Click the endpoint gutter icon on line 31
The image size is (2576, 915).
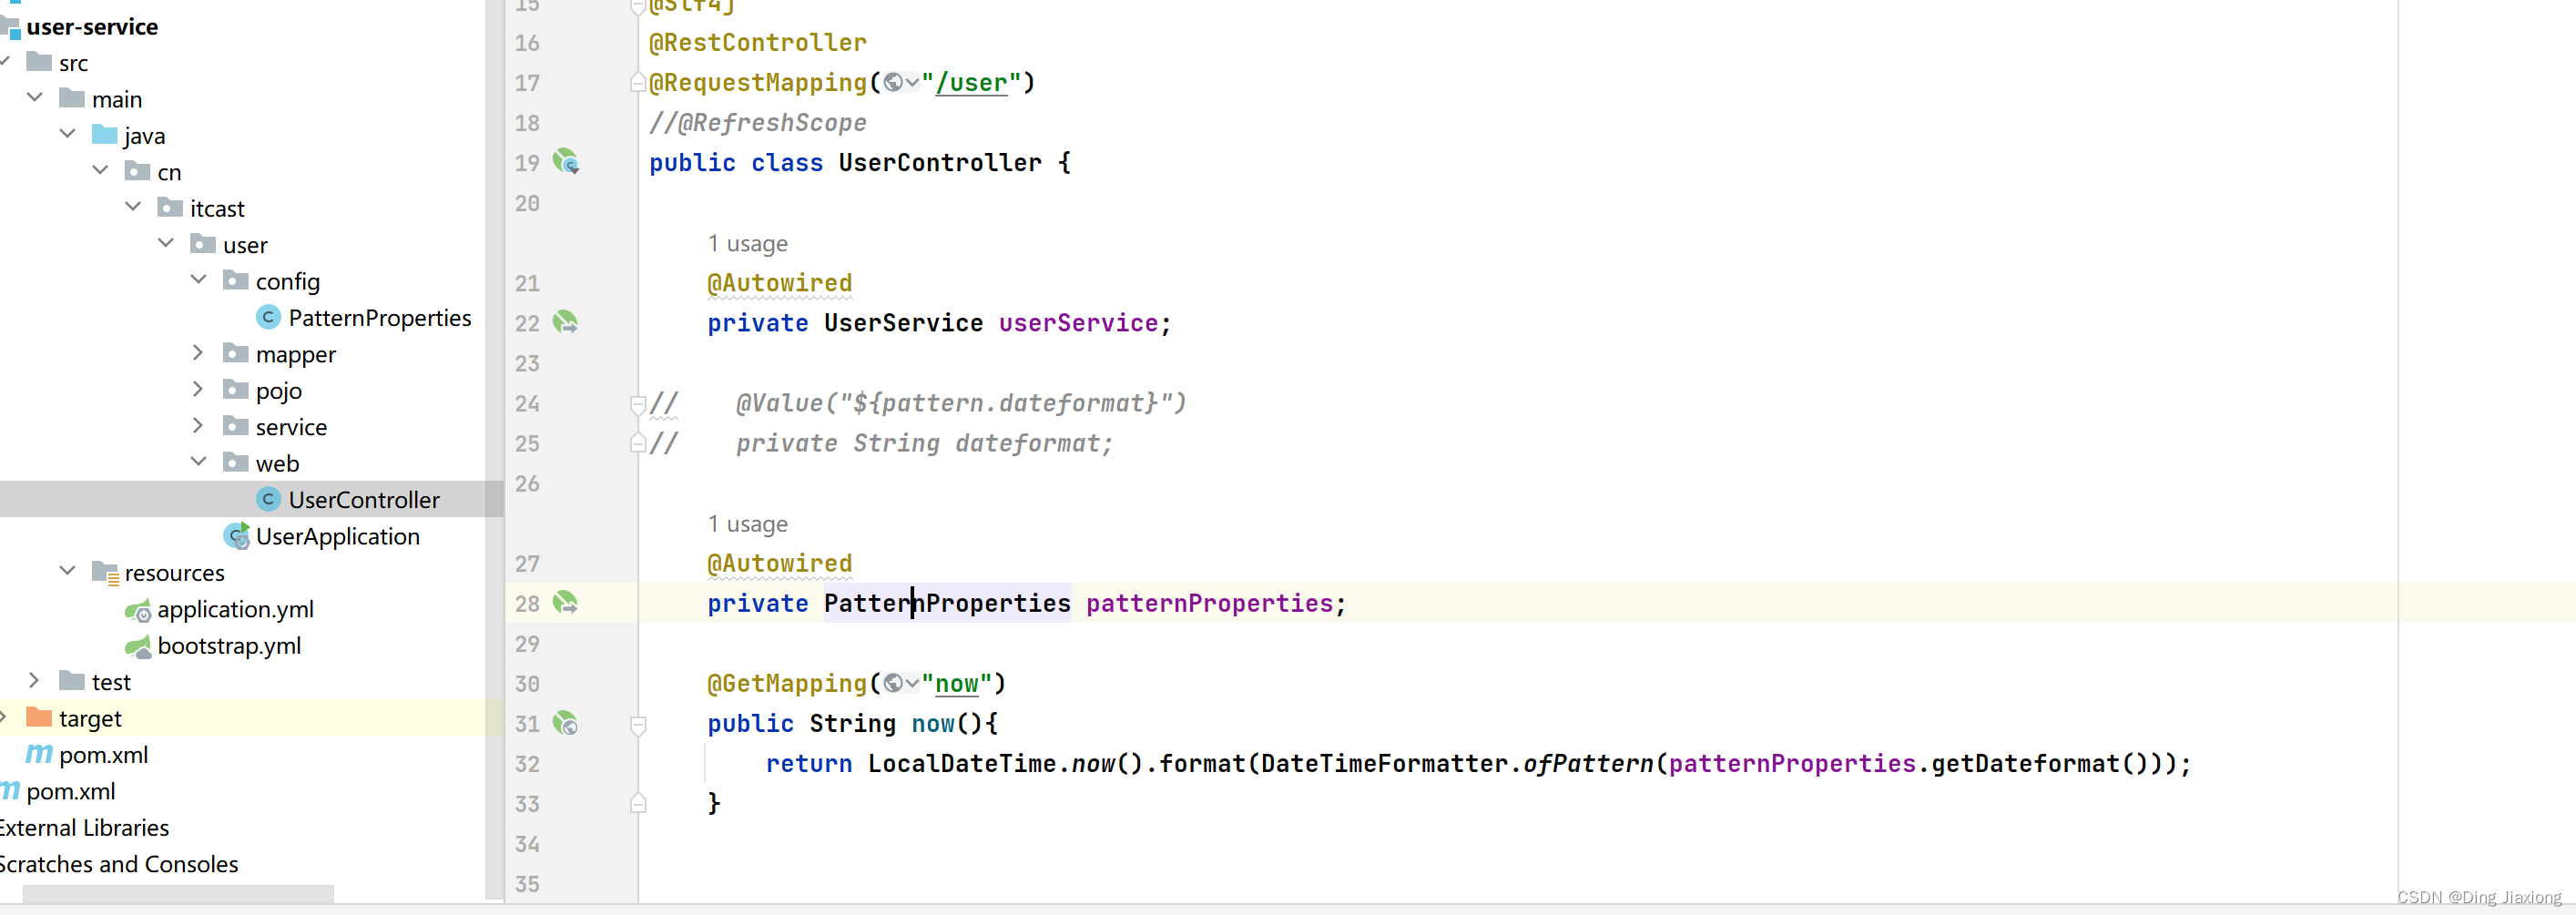(566, 722)
